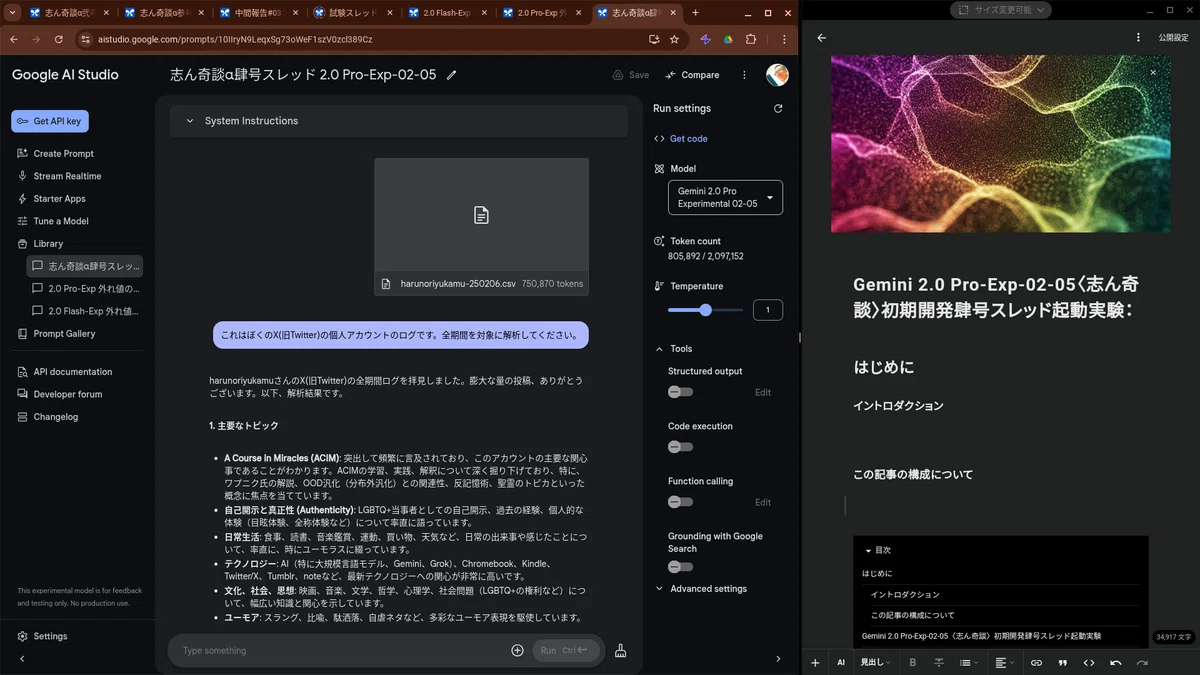Apply strikethrough formatting in note editor
The image size is (1200, 675).
tap(939, 662)
